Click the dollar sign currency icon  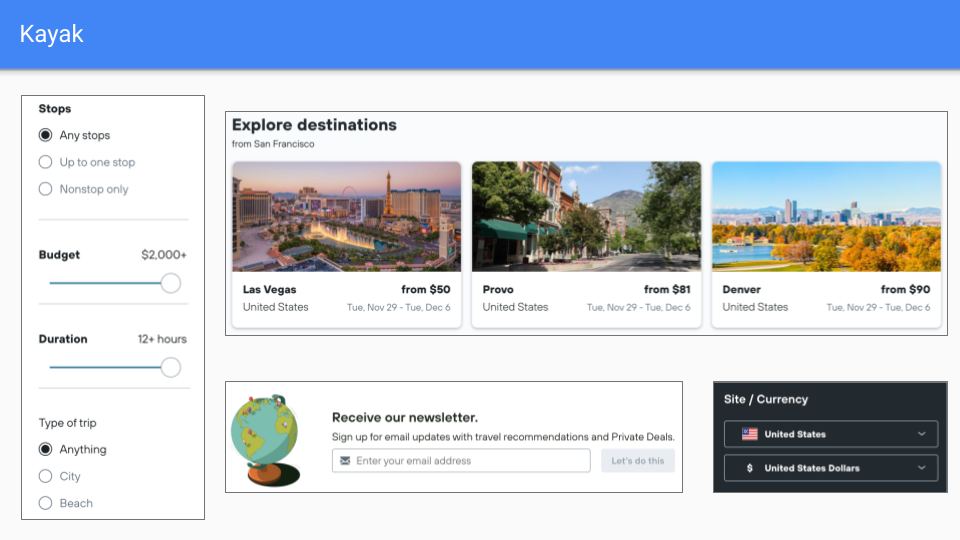[x=749, y=468]
